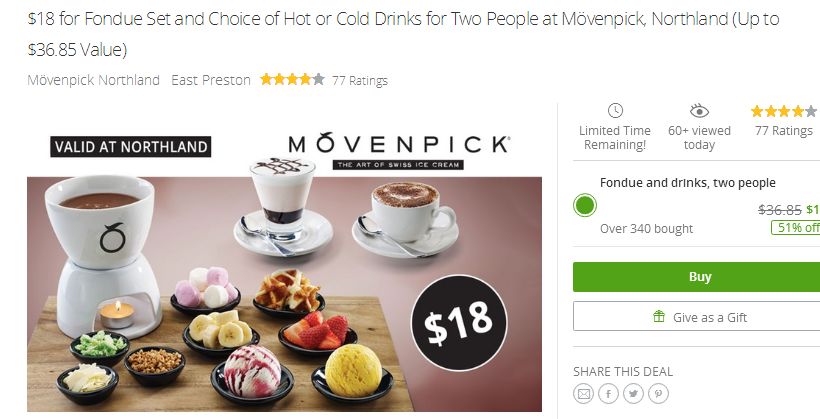Viewport: 820px width, 419px height.
Task: Click the clock Limited Time icon
Action: point(615,110)
